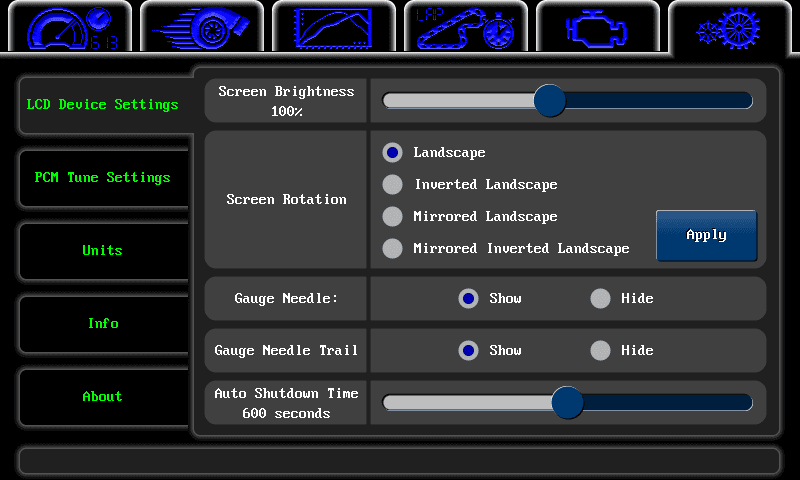Set Gauge Needle Trail to Show
This screenshot has width=800, height=480.
[x=468, y=350]
